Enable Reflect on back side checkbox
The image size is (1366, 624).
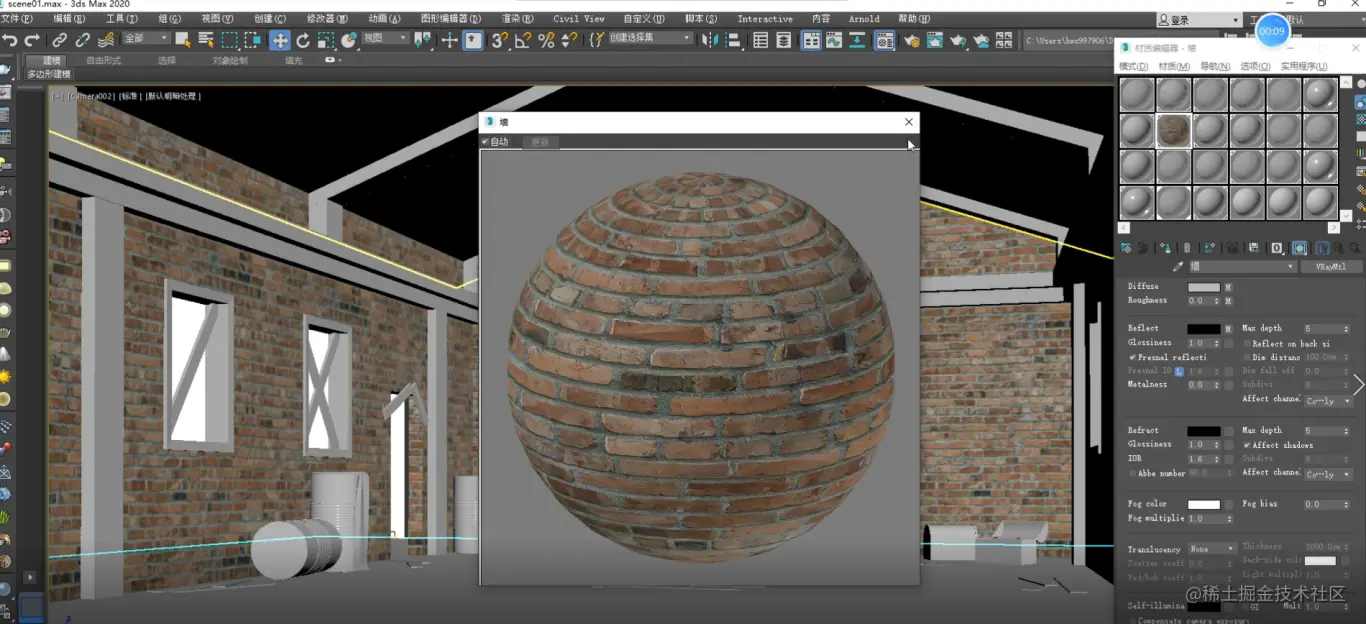(x=1247, y=343)
